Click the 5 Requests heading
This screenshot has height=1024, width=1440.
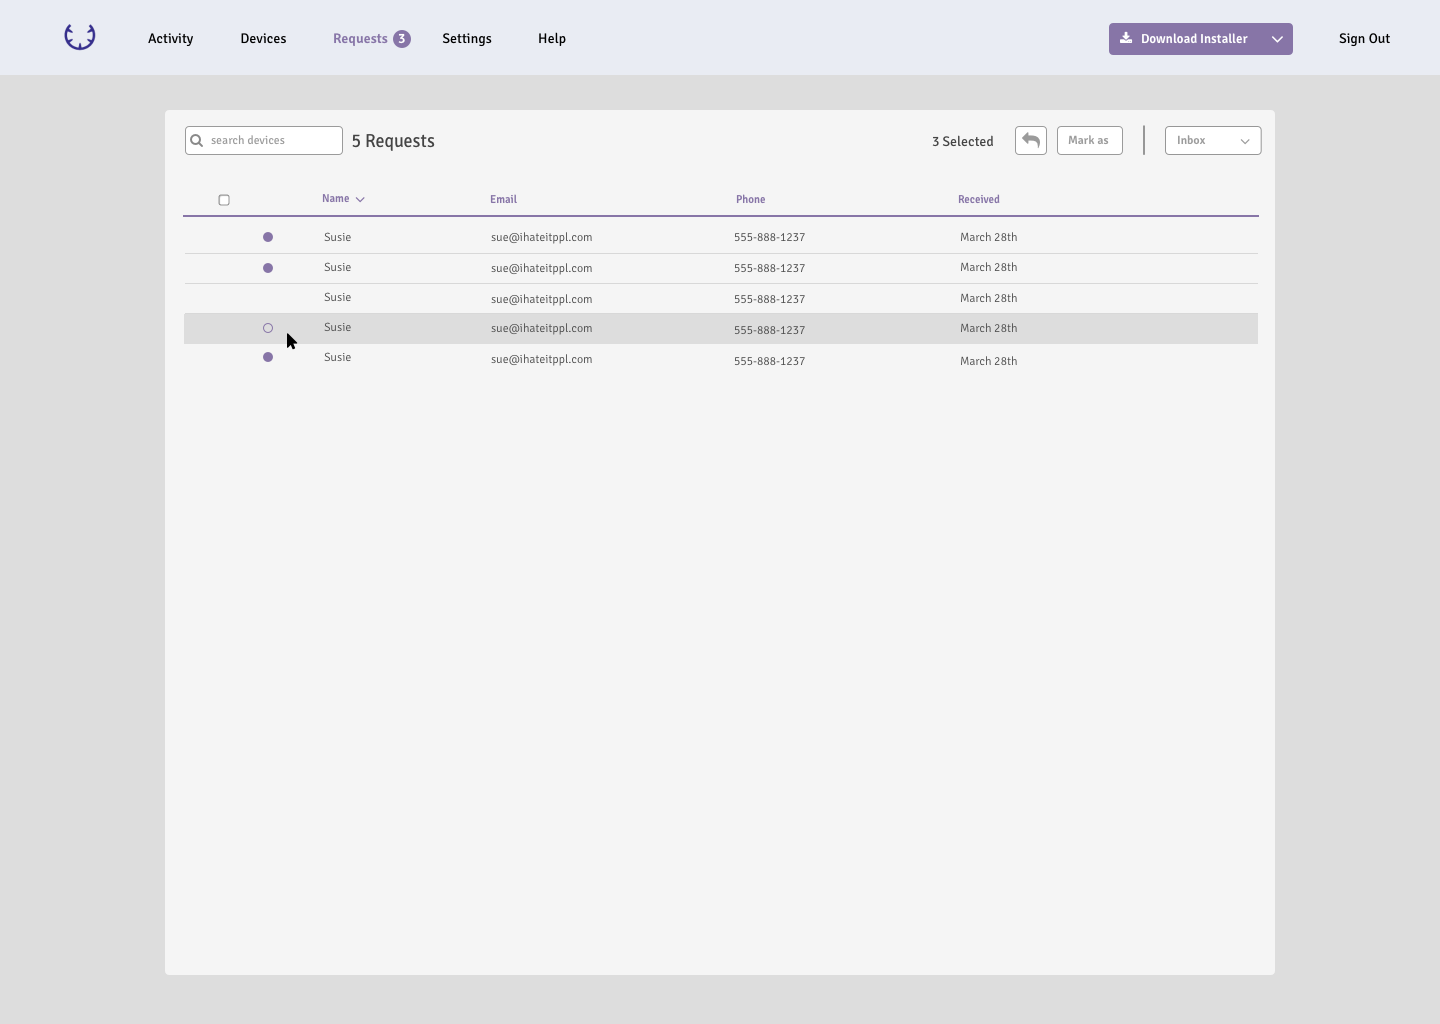tap(393, 141)
